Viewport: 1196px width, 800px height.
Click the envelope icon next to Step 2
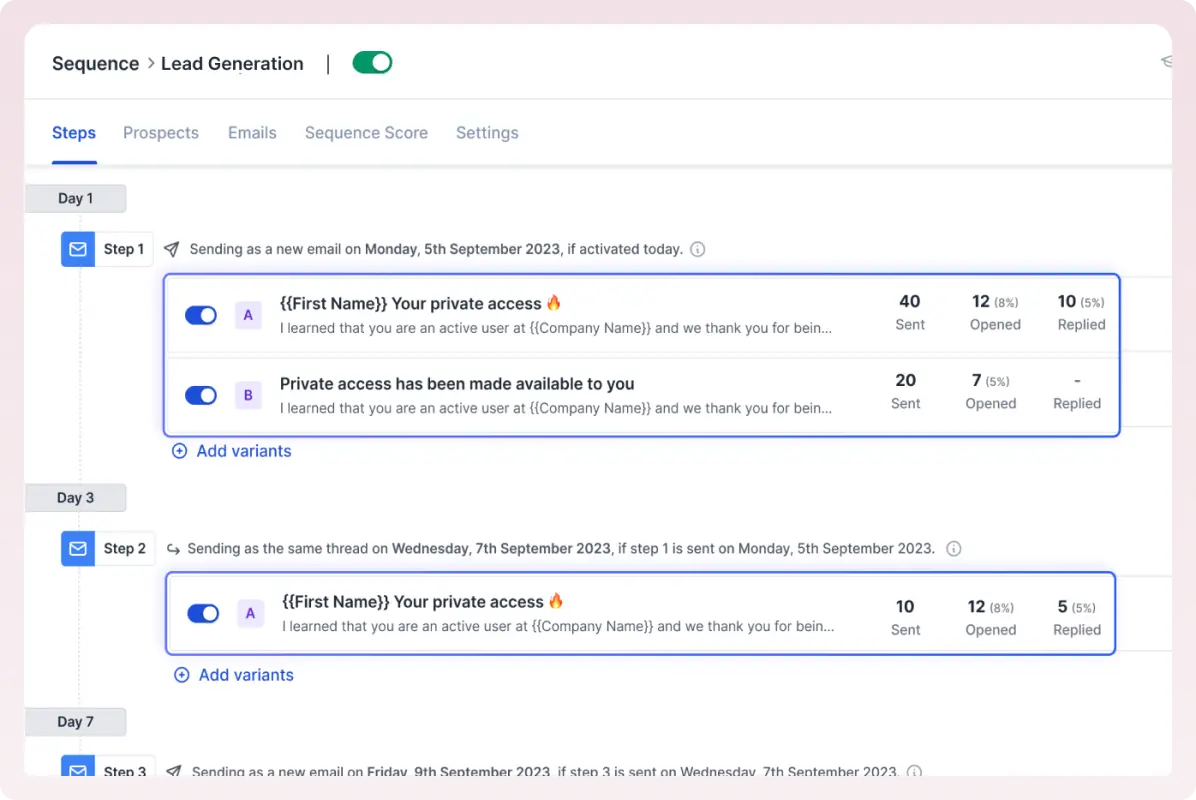point(78,548)
